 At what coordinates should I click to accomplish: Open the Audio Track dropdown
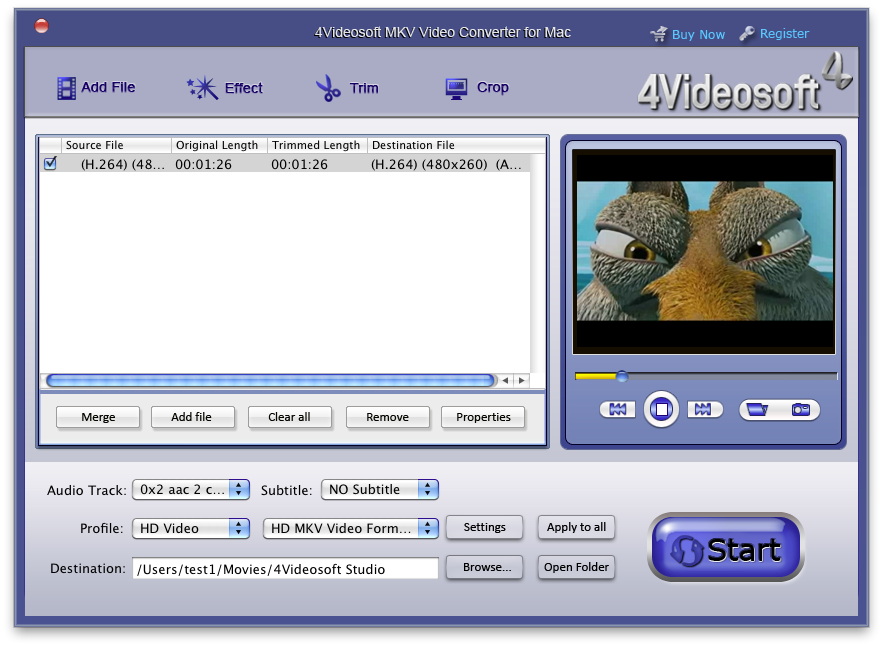point(191,489)
